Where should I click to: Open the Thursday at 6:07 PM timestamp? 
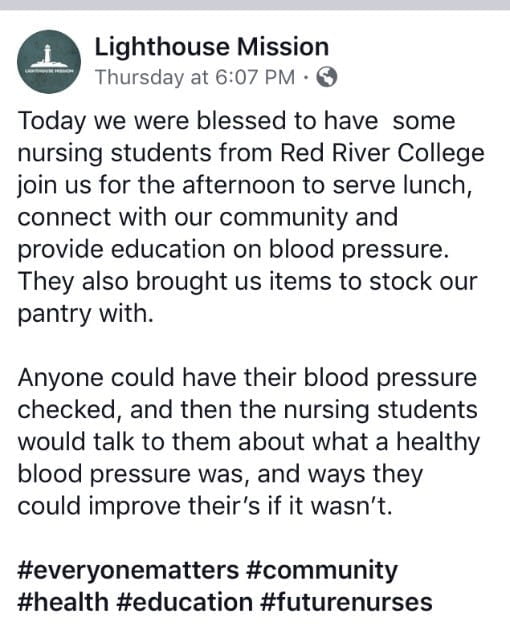(195, 77)
